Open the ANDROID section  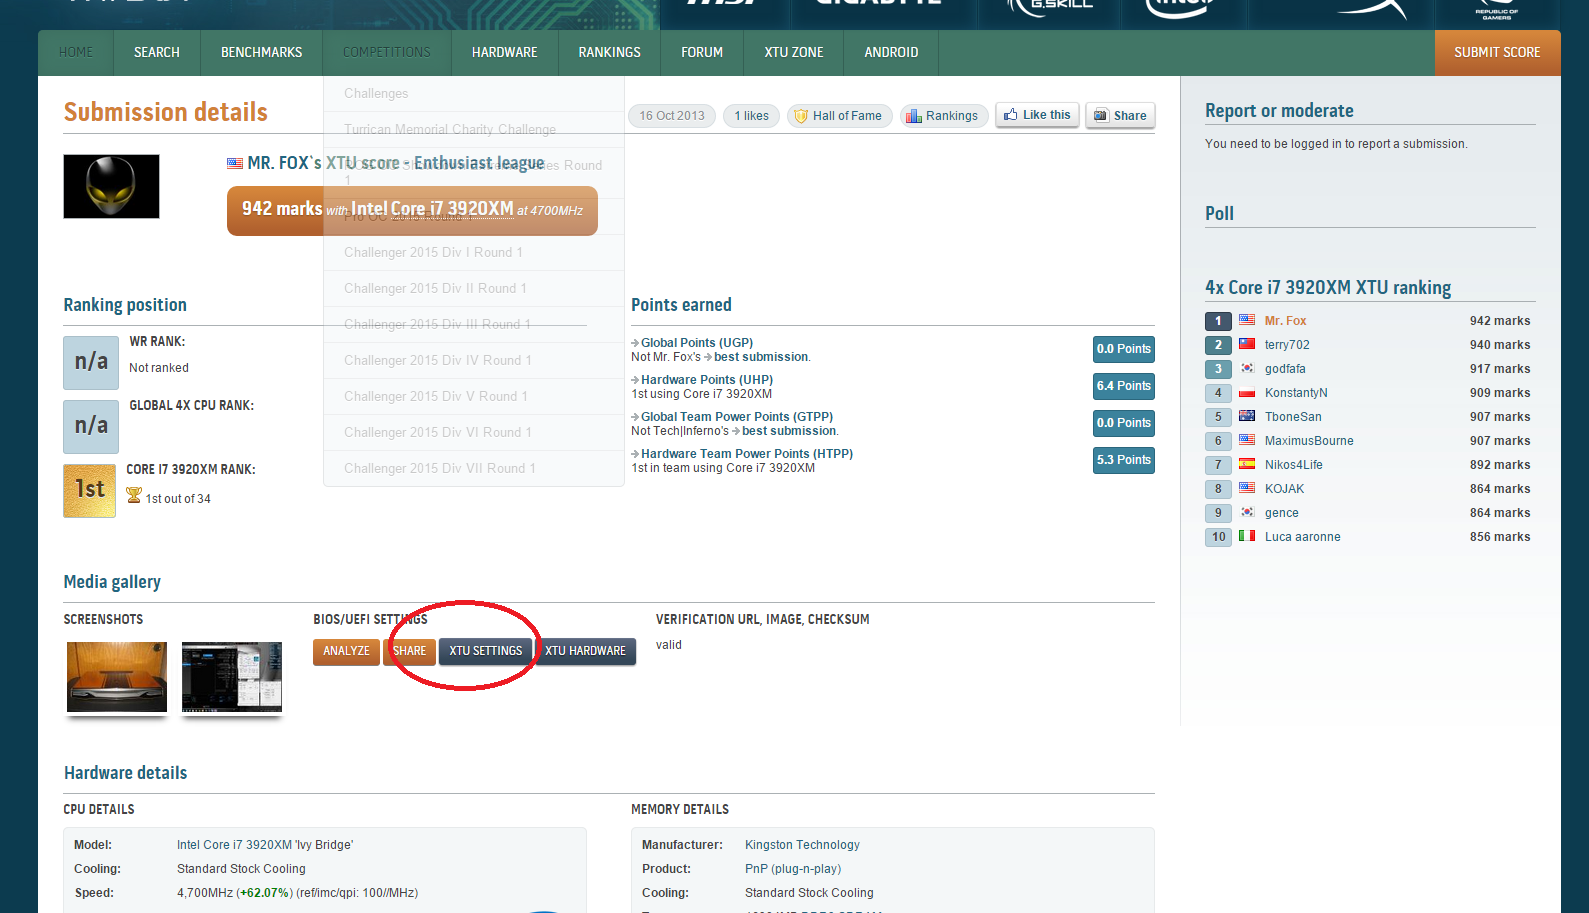[891, 53]
